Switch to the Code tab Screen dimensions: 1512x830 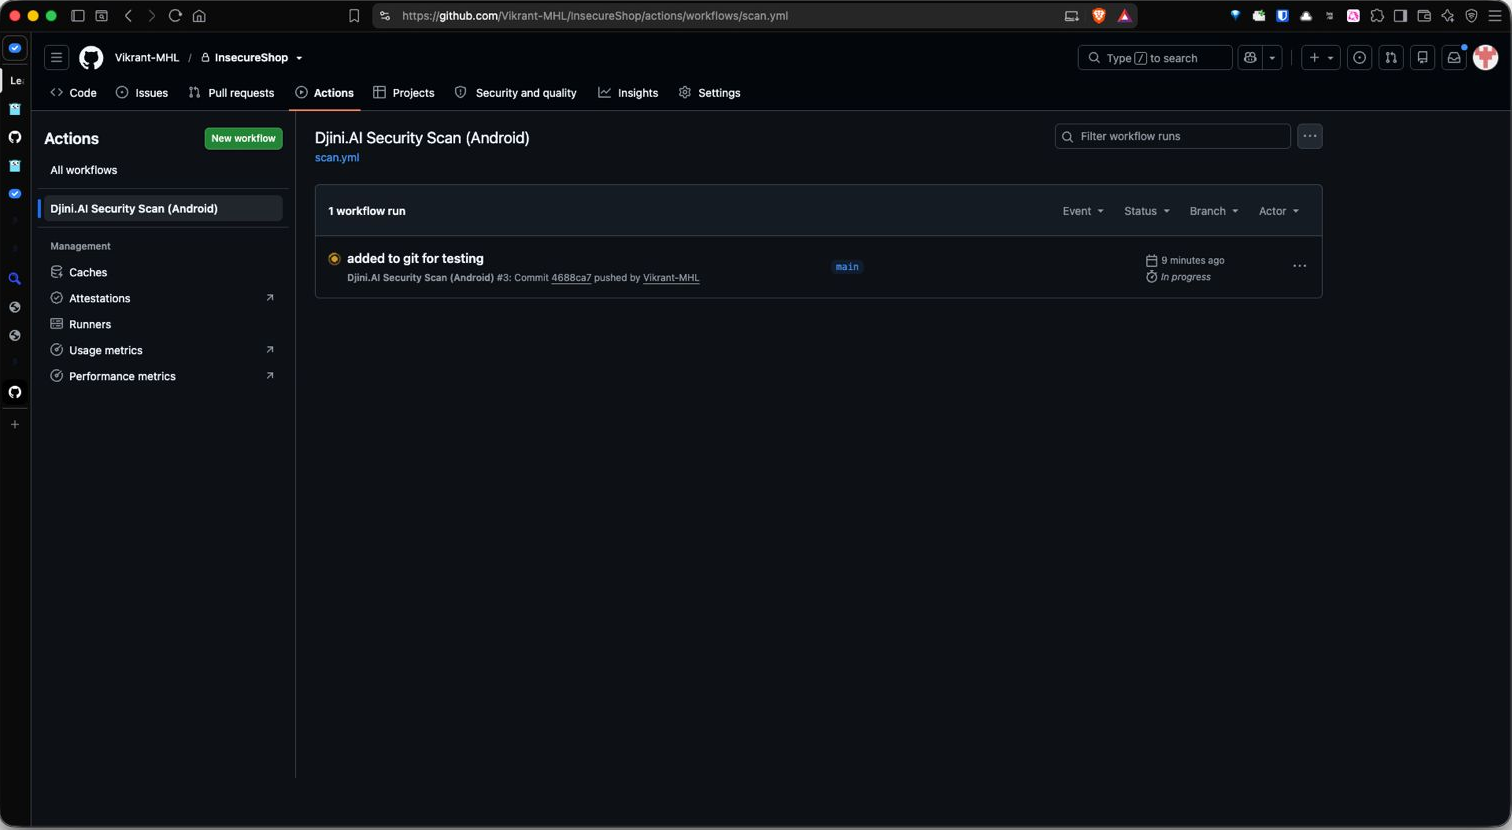[x=73, y=93]
